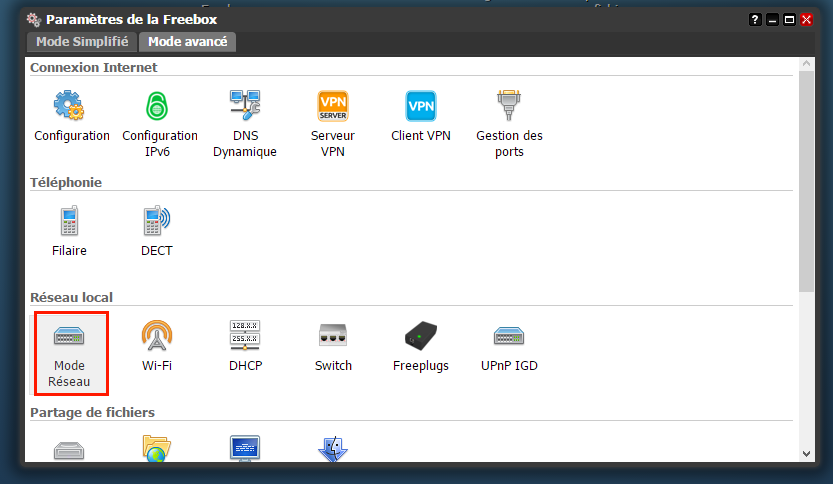Click the Téléphonie section heading
Image resolution: width=833 pixels, height=484 pixels.
66,182
